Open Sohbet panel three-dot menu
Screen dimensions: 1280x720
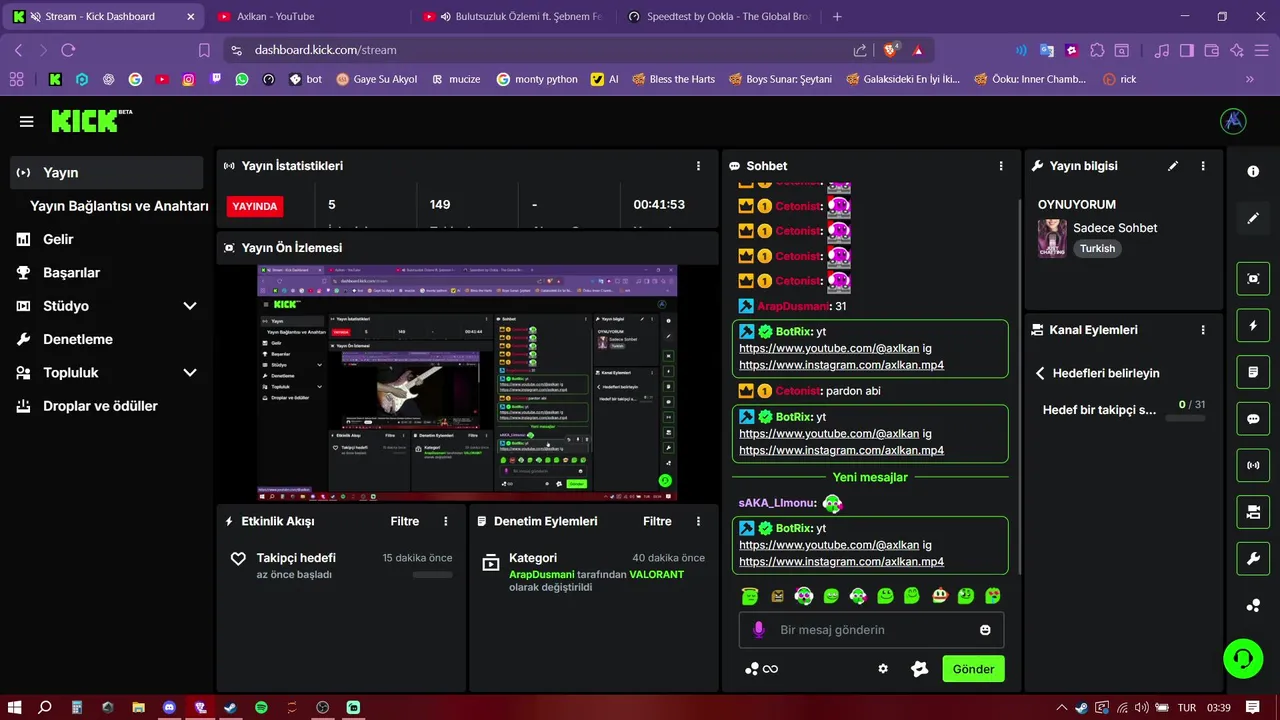tap(1001, 166)
